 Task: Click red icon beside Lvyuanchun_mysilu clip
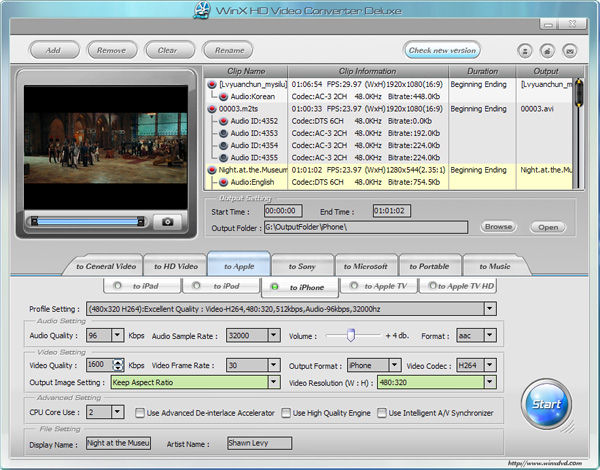(x=212, y=84)
